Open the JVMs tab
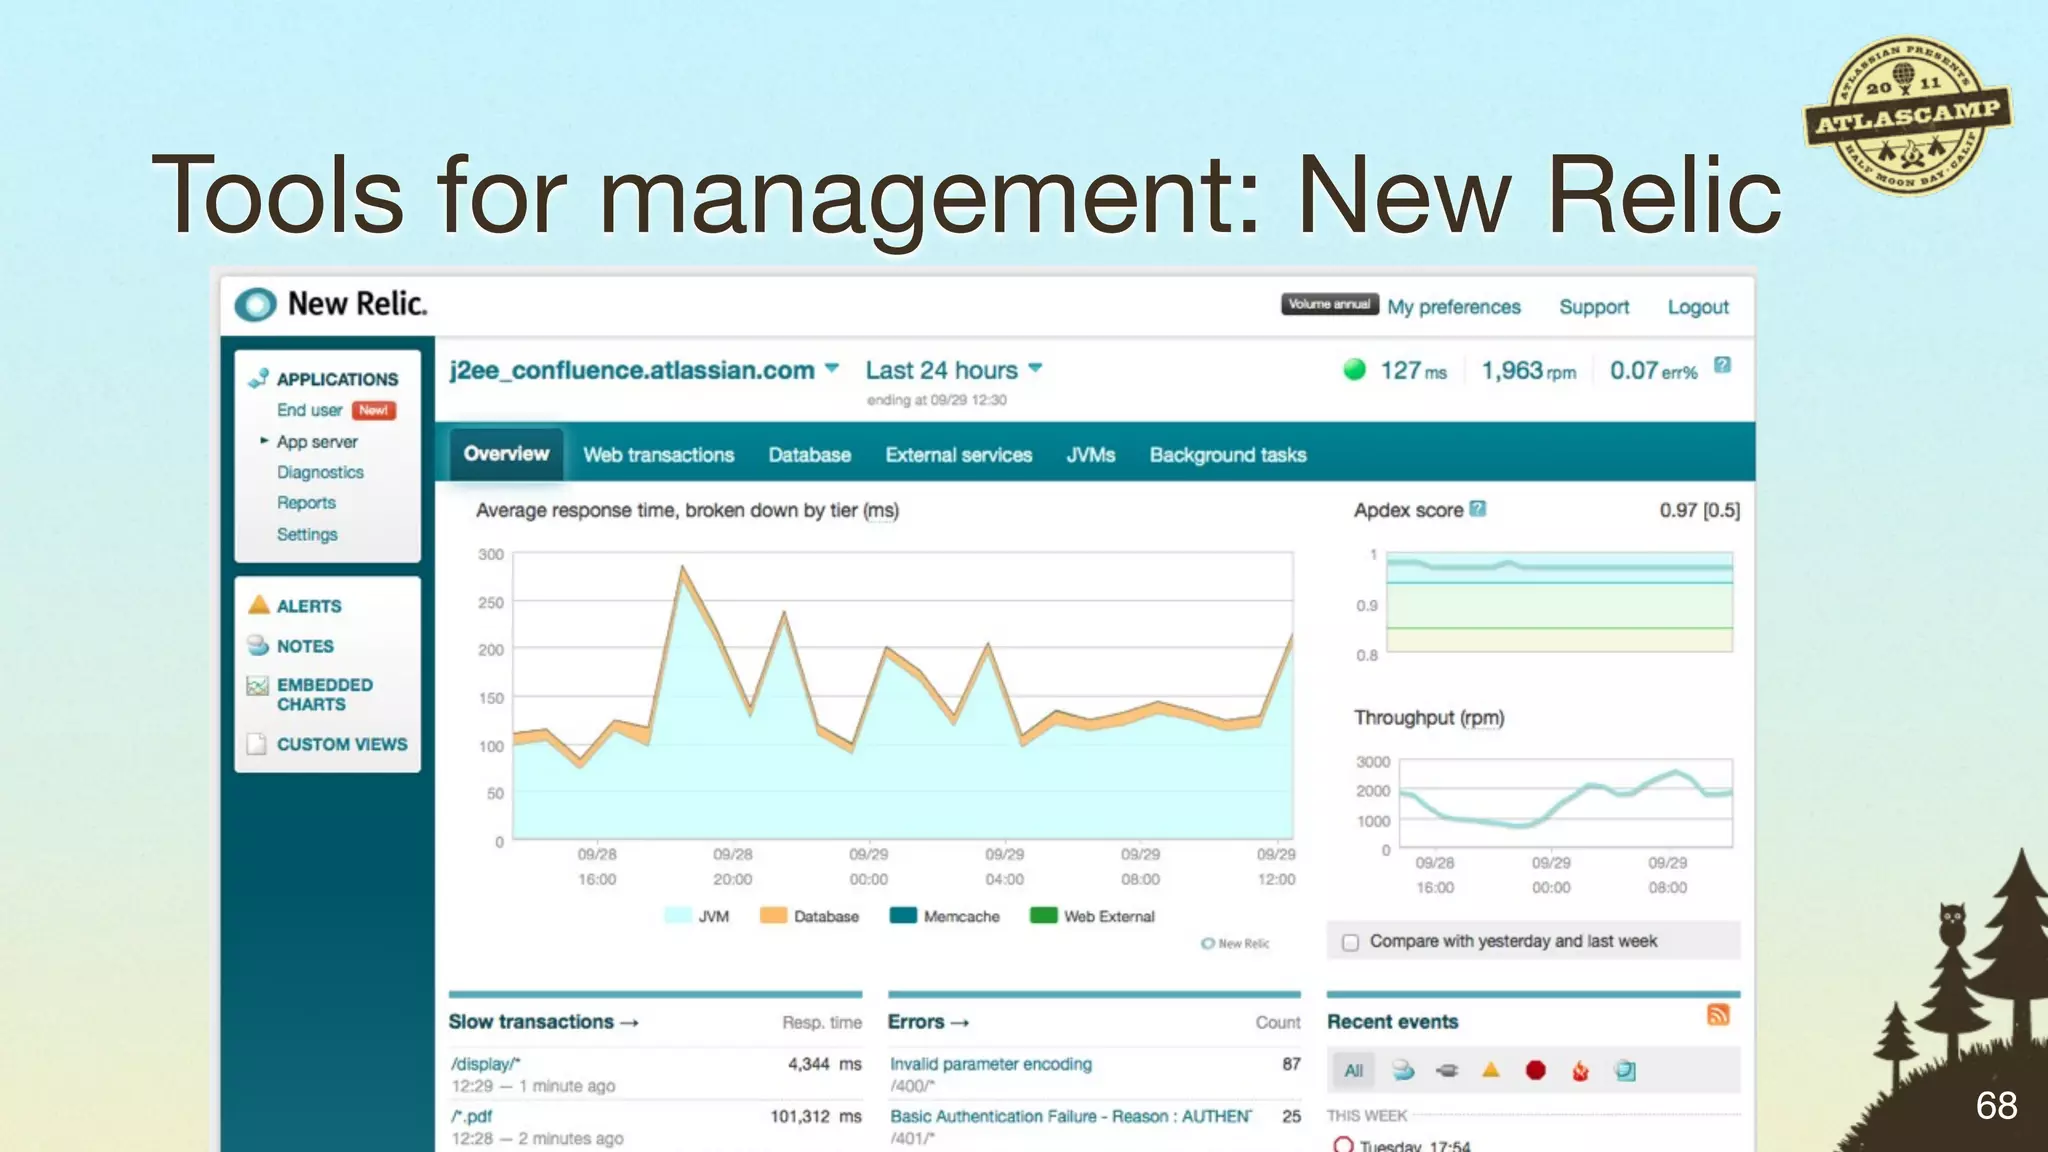The image size is (2048, 1152). [x=1091, y=455]
